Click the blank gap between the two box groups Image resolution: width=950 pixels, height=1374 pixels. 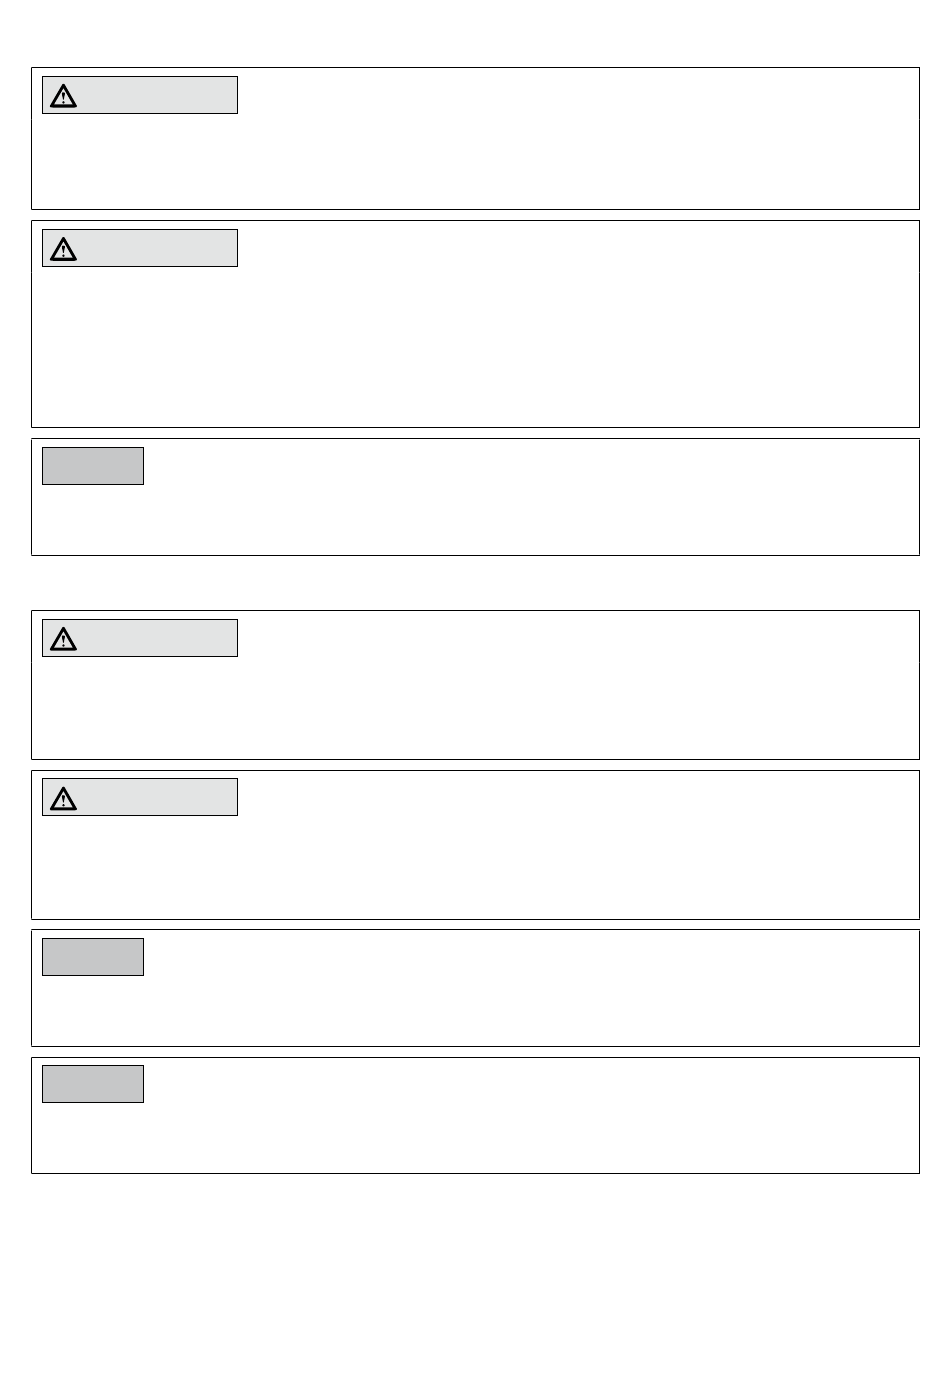[475, 583]
